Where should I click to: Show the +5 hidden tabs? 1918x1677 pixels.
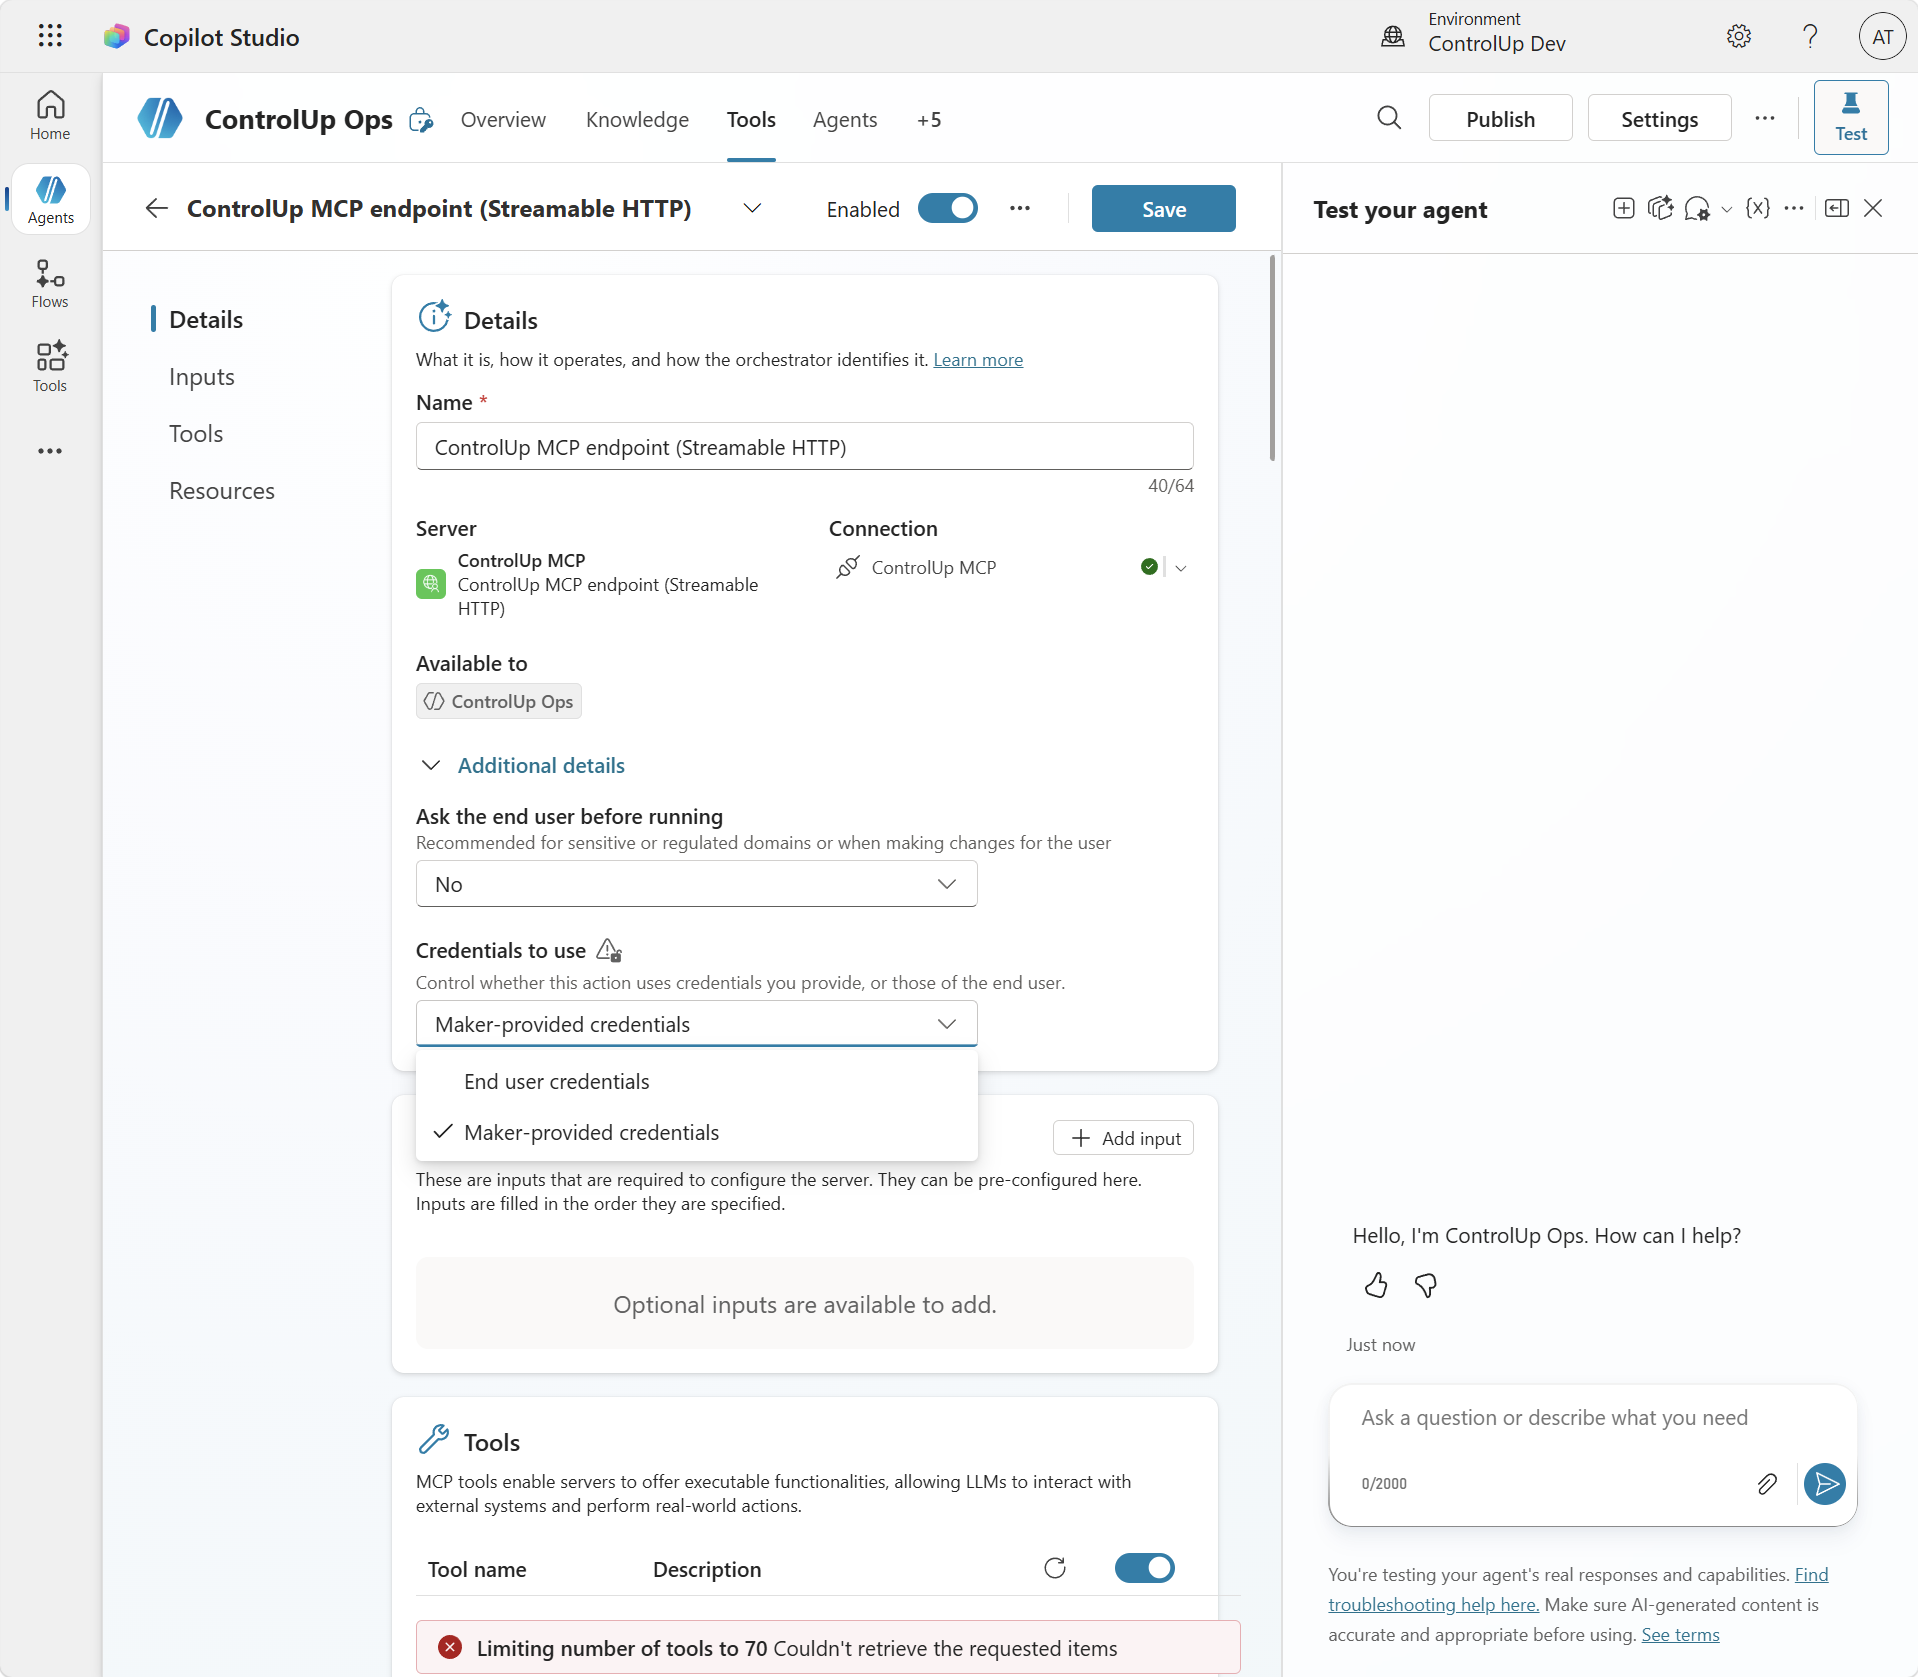[x=929, y=120]
